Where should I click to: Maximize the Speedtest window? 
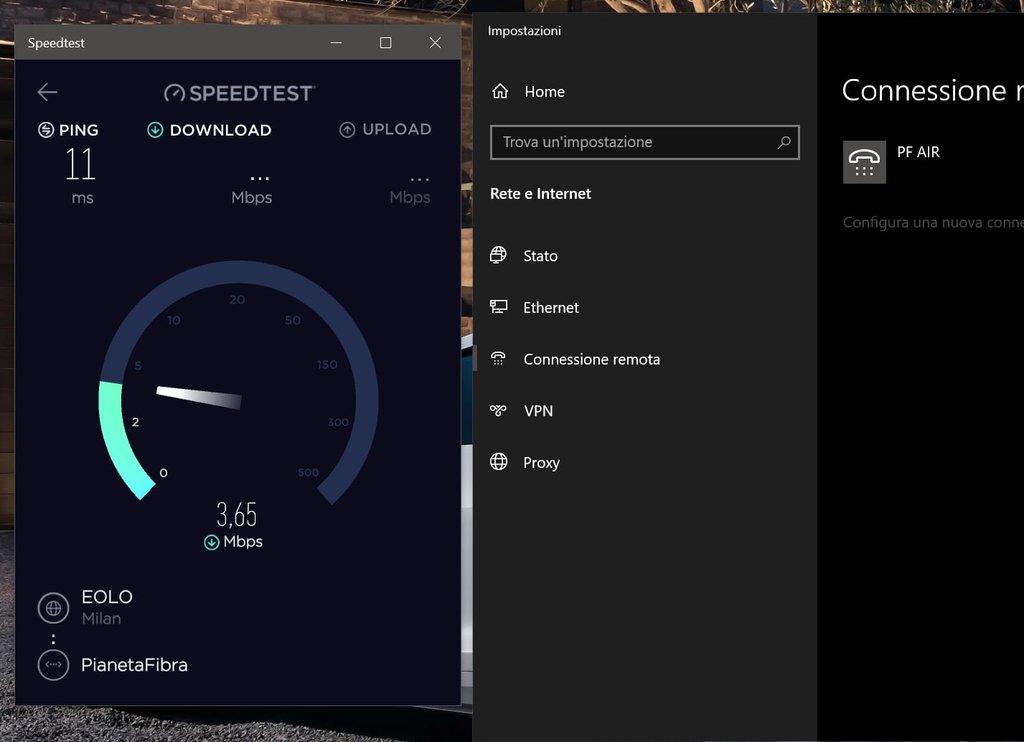(x=386, y=43)
